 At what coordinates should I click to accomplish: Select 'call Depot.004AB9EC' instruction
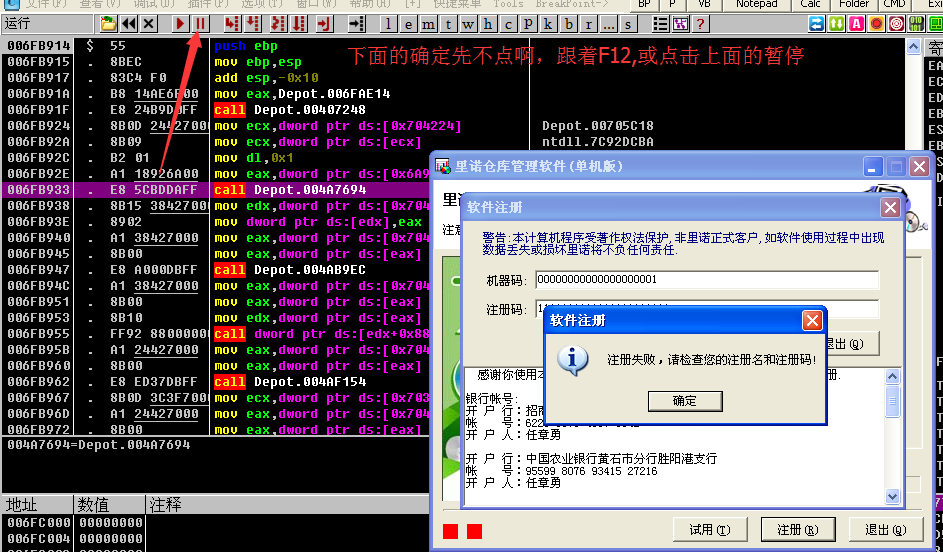pos(290,270)
